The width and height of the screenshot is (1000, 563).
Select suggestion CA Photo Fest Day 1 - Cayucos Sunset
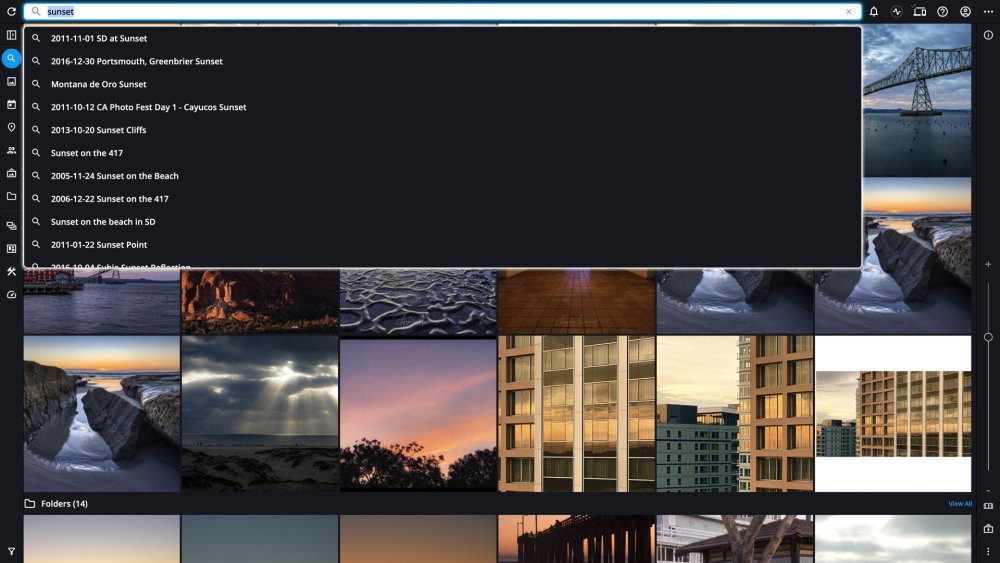click(443, 107)
